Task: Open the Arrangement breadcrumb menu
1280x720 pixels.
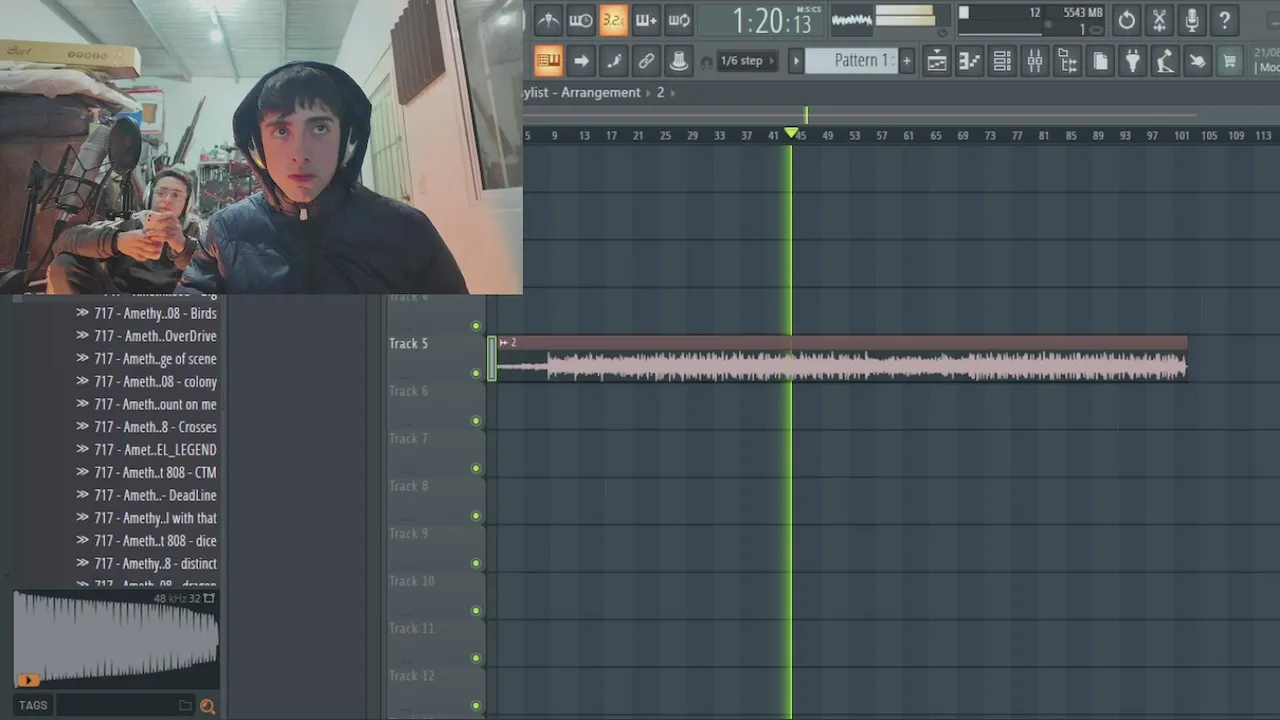Action: (x=600, y=92)
